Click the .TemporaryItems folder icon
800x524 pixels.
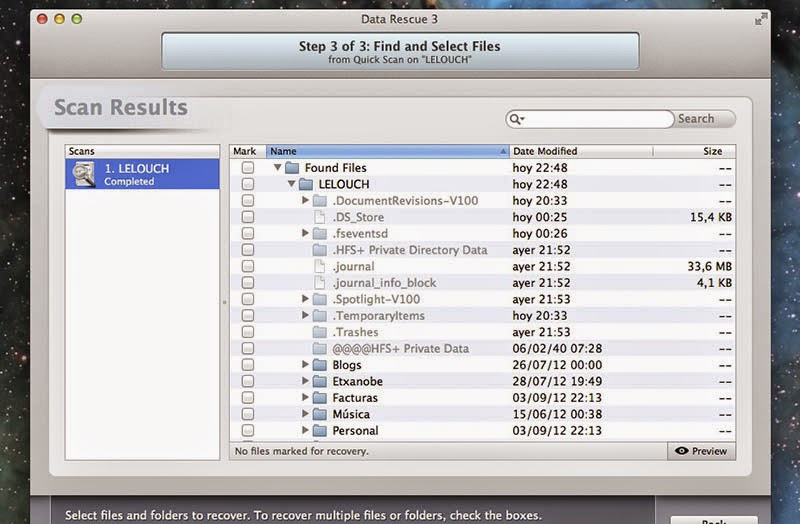click(319, 315)
